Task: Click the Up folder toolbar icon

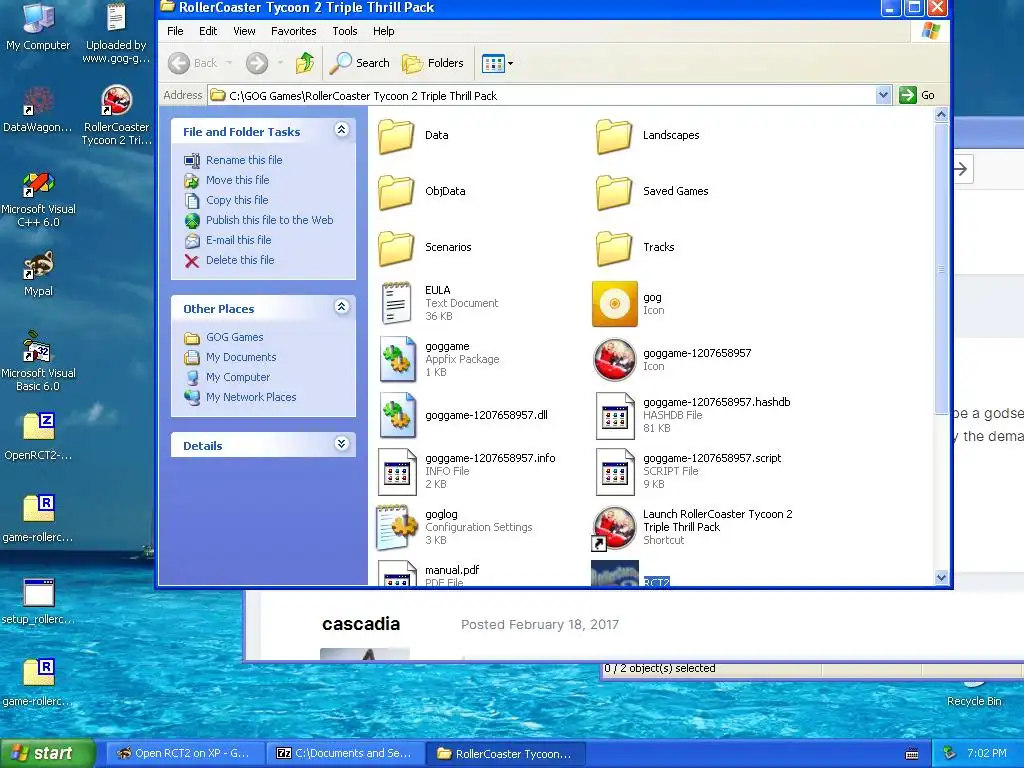Action: [x=305, y=63]
